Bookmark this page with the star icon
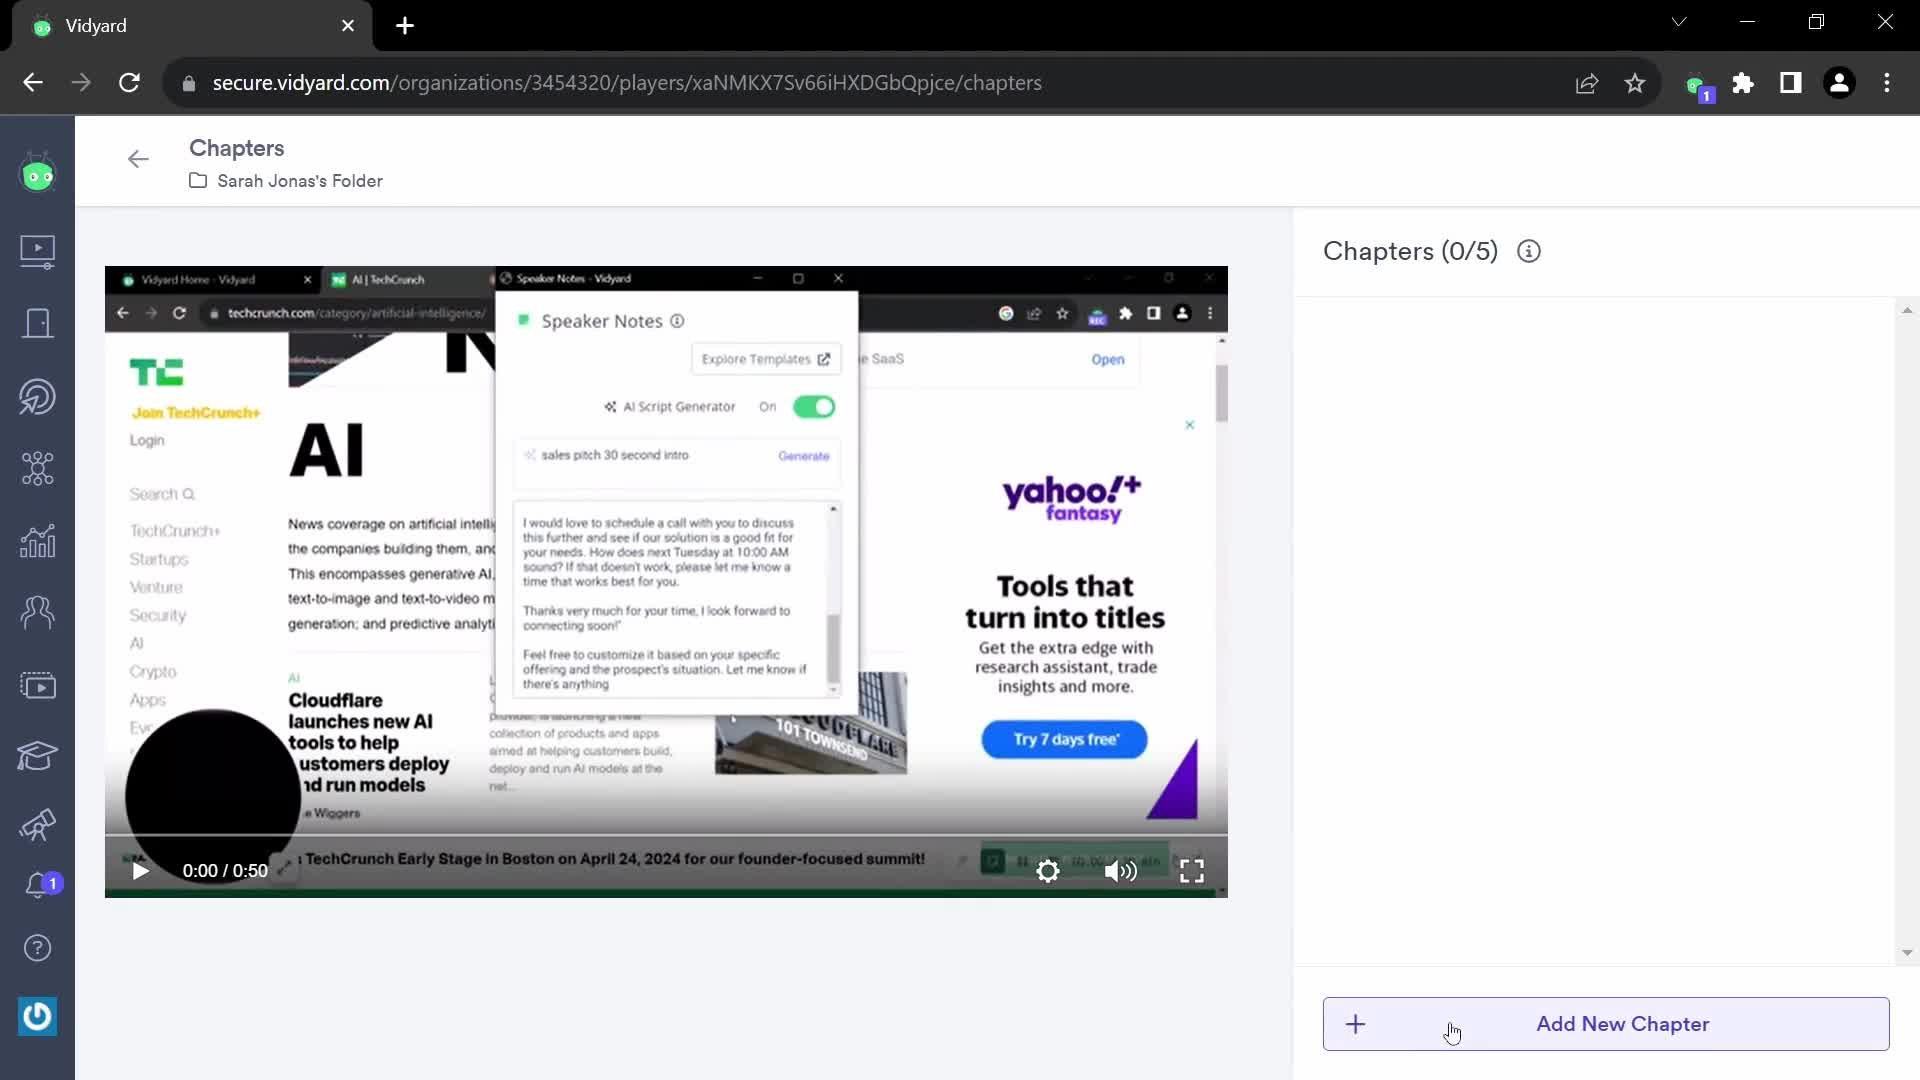Image resolution: width=1920 pixels, height=1080 pixels. click(1635, 83)
